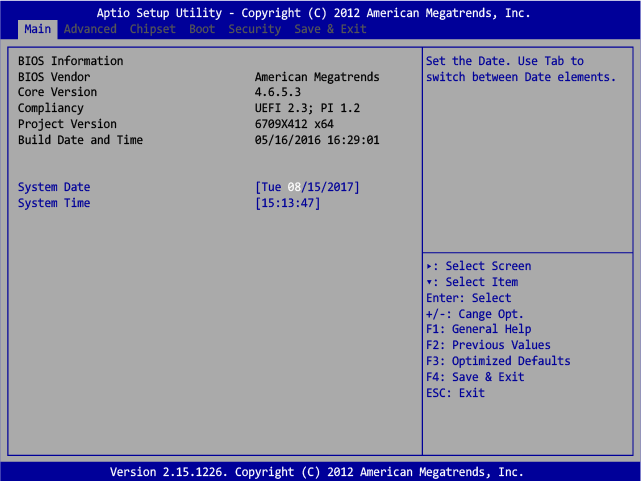Select the Main tab

[x=38, y=29]
